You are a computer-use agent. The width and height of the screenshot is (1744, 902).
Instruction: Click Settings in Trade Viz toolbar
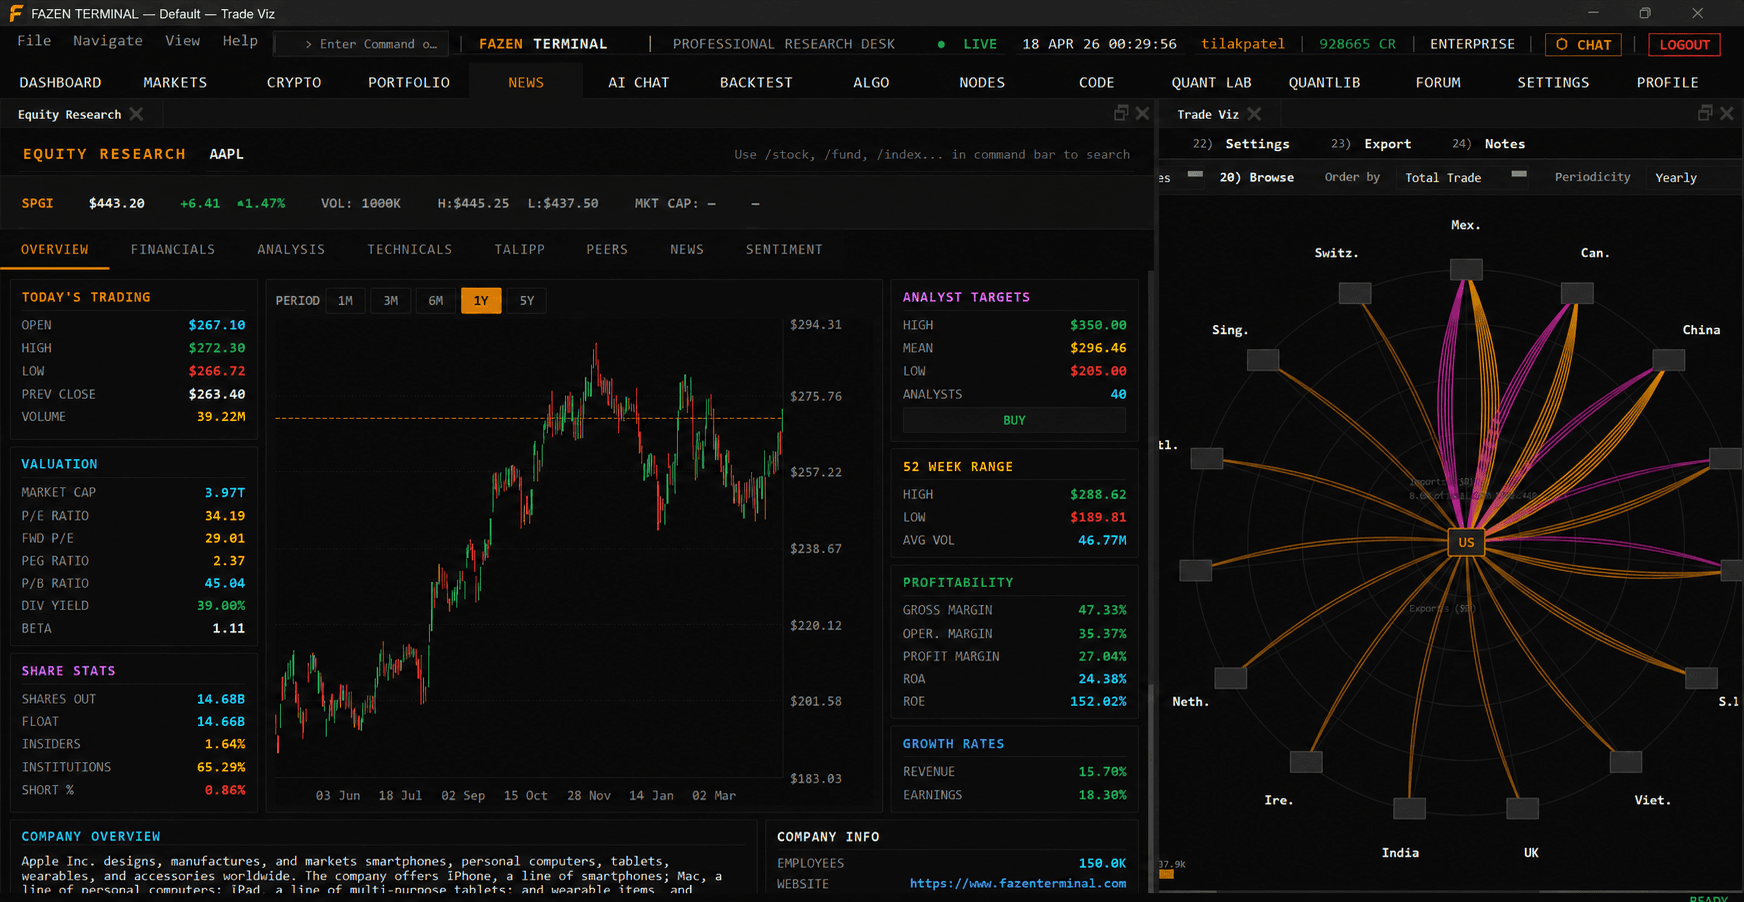(x=1257, y=144)
